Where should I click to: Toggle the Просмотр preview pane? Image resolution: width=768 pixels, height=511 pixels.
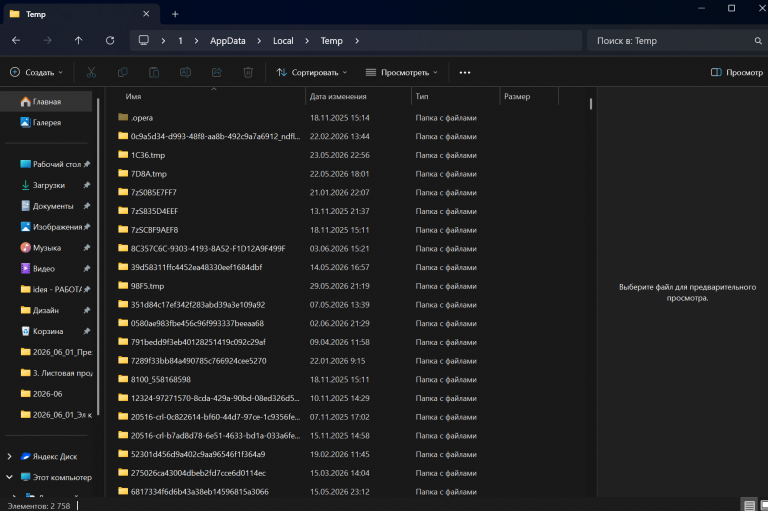(x=737, y=73)
